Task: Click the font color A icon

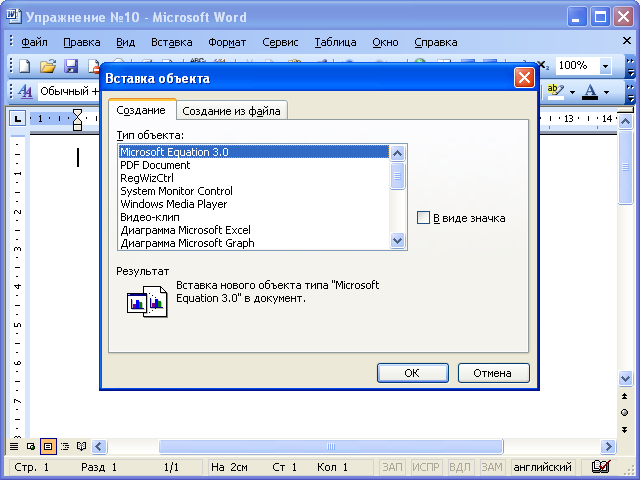Action: pyautogui.click(x=590, y=91)
